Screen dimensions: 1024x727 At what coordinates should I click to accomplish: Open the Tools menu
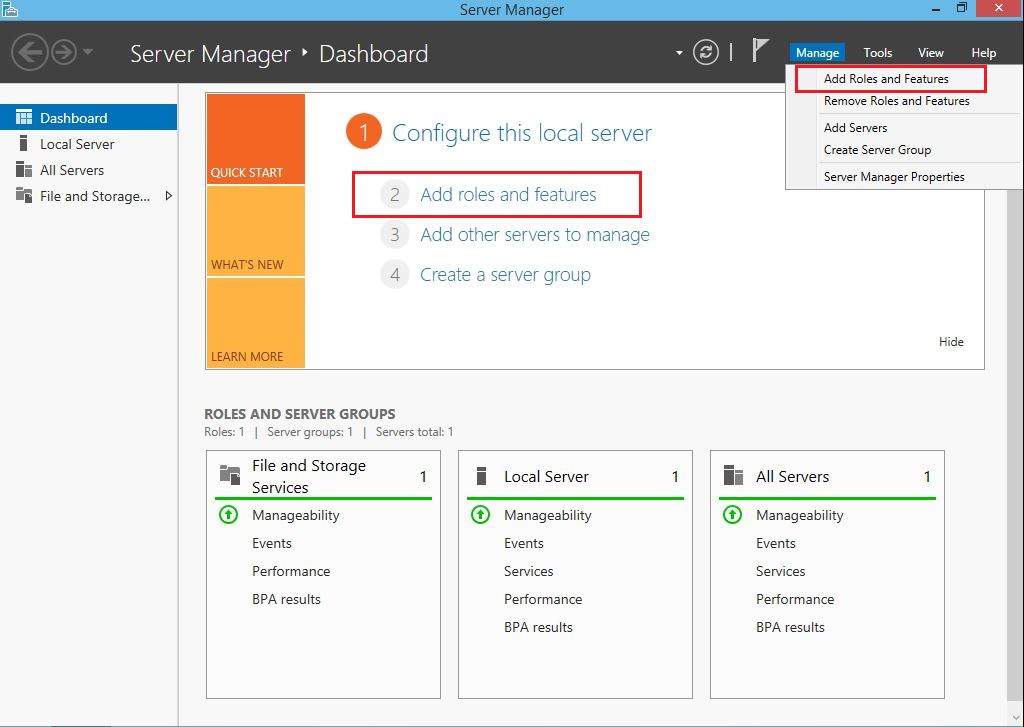click(877, 52)
